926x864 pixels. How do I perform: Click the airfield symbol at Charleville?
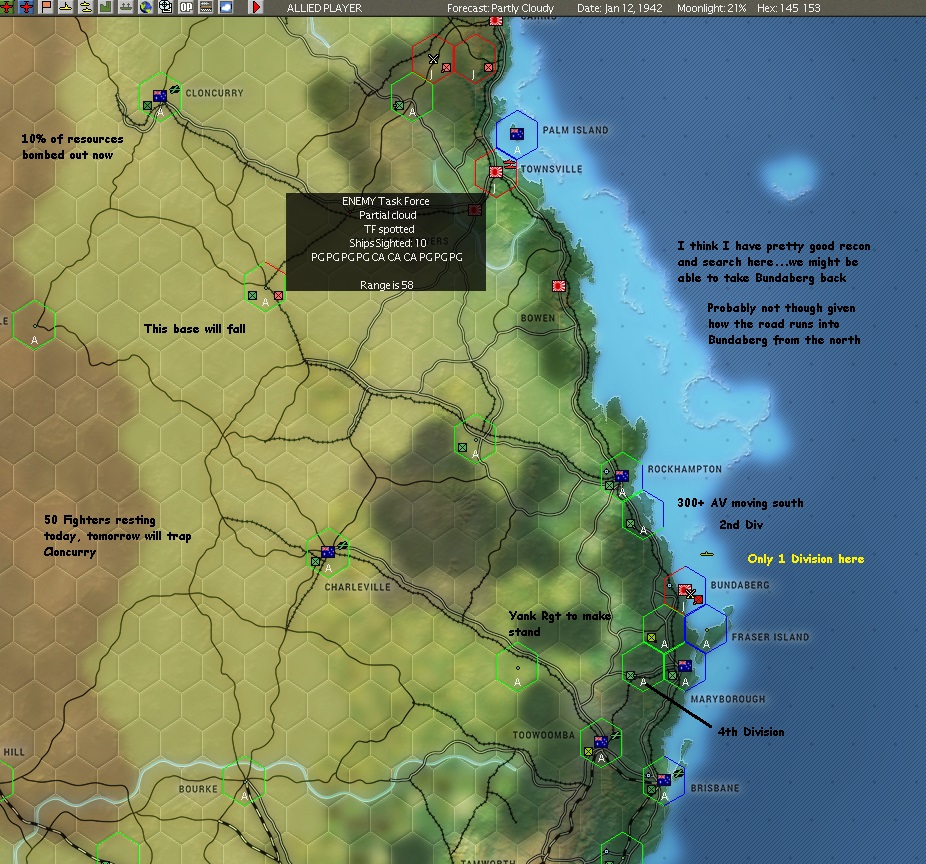tap(343, 545)
